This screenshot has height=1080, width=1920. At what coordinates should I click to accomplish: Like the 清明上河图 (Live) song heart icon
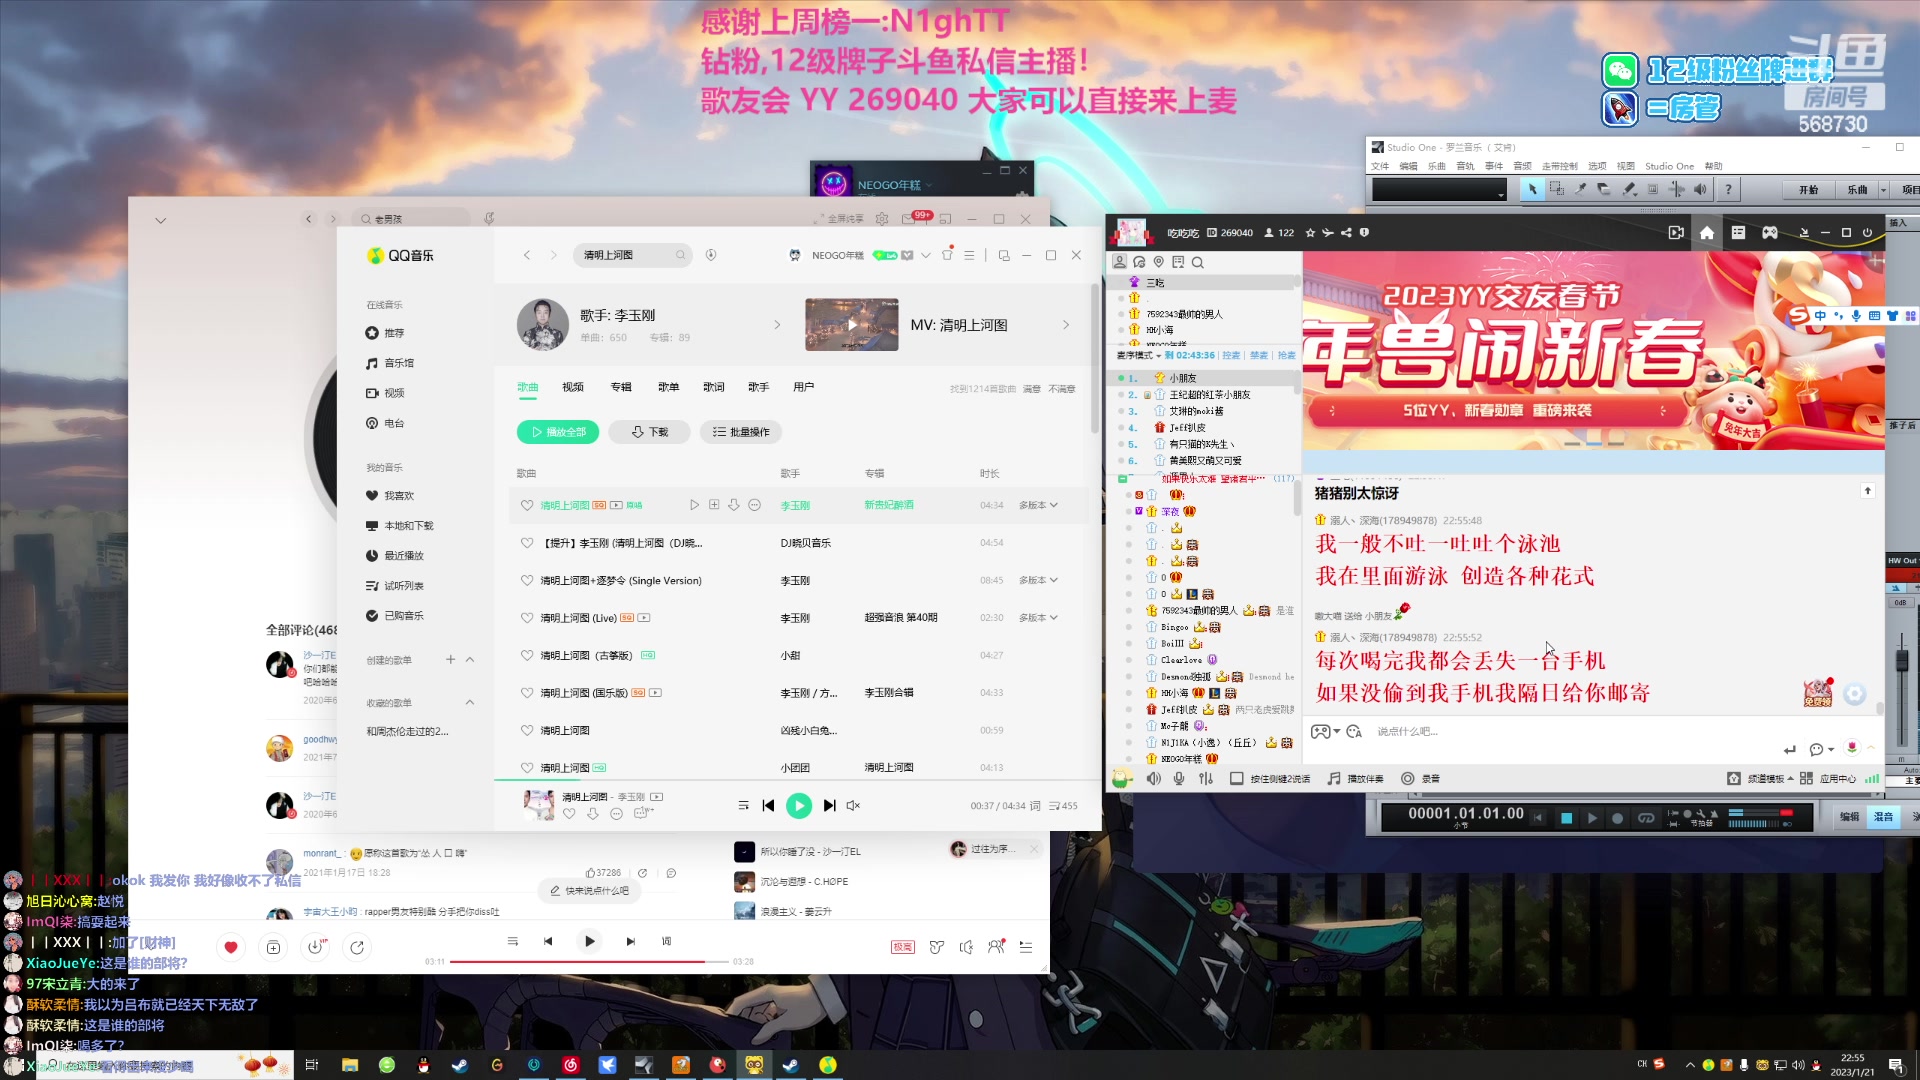pos(527,618)
